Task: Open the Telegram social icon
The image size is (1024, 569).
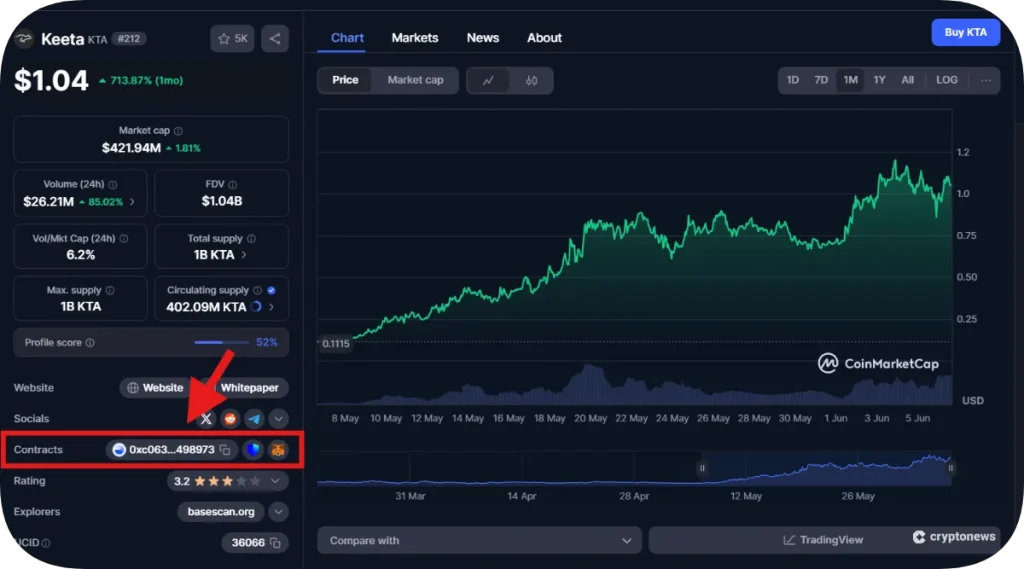Action: [x=254, y=419]
